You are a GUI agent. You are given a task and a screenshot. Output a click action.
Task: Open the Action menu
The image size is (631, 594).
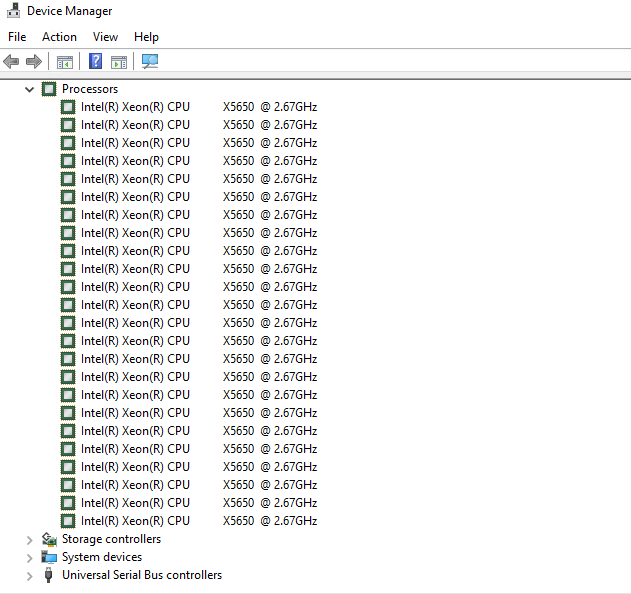tap(59, 37)
